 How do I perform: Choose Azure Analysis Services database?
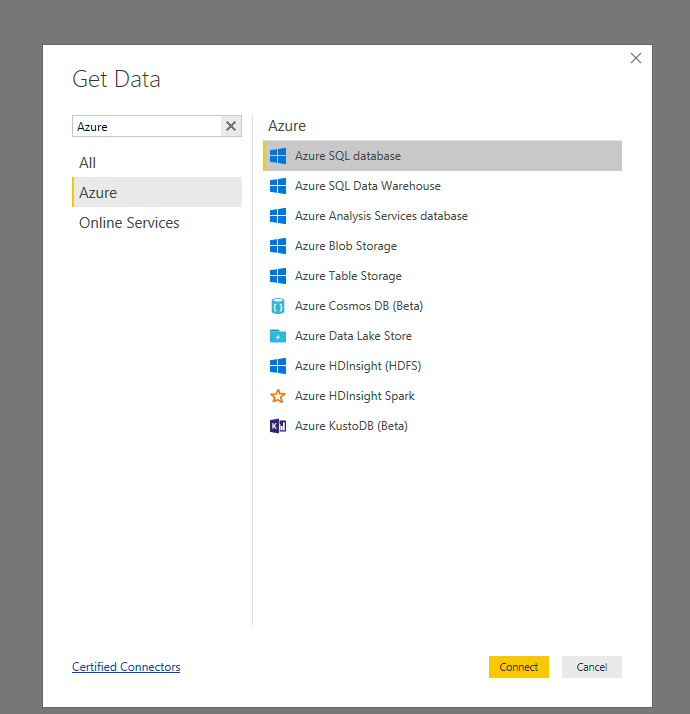[x=442, y=216]
